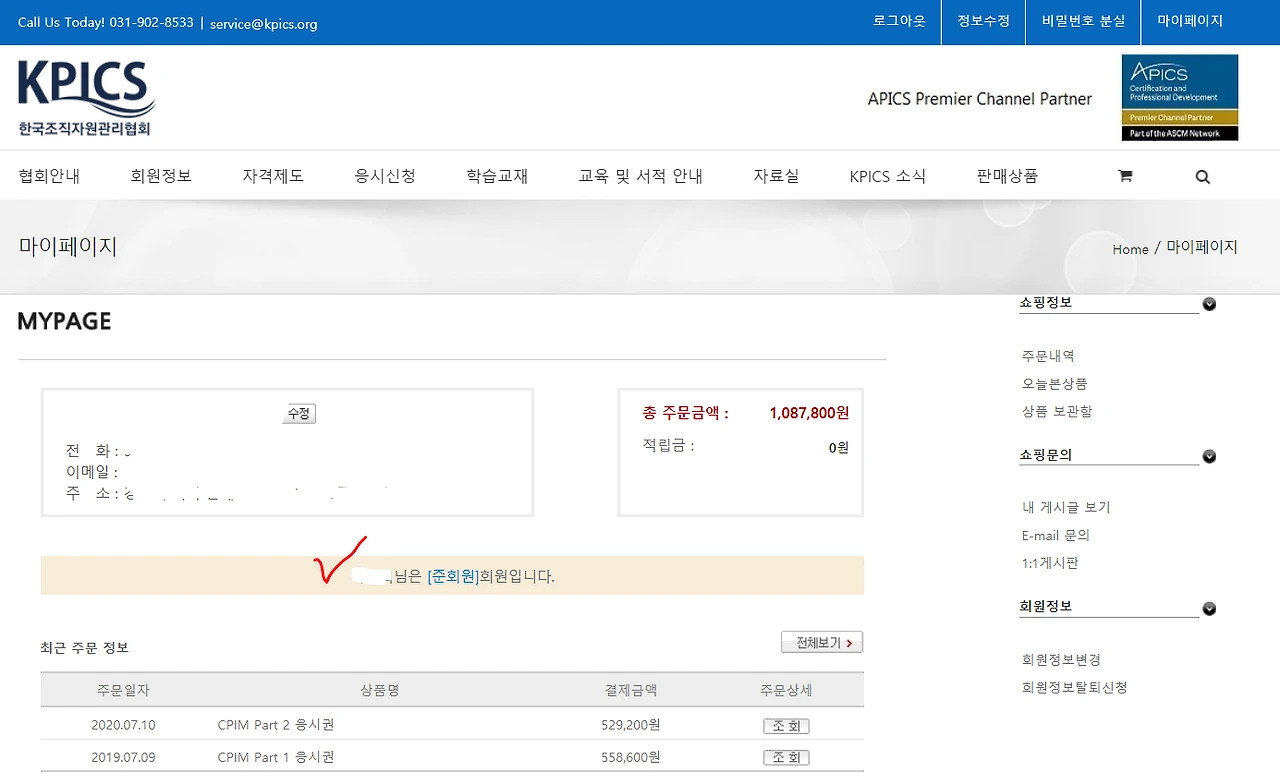
Task: Click the Call Us Today phone number
Action: [151, 22]
